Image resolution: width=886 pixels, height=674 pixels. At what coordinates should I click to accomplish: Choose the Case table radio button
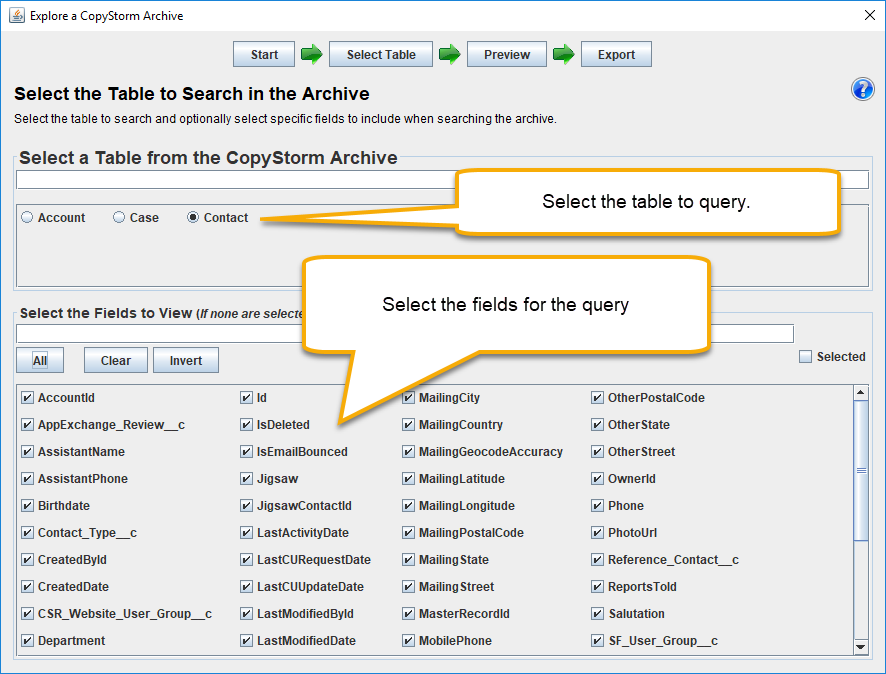(x=119, y=217)
